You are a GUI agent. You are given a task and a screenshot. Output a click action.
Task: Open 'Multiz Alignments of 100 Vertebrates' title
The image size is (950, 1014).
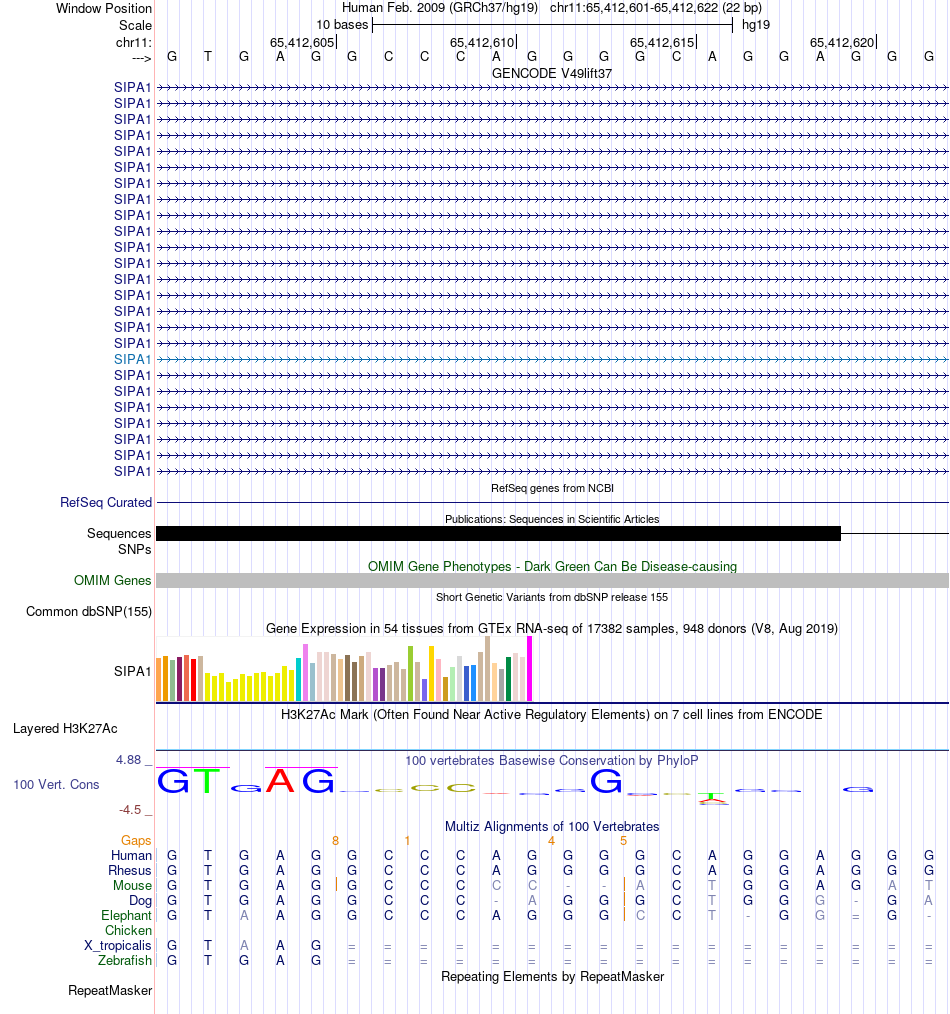tap(552, 826)
